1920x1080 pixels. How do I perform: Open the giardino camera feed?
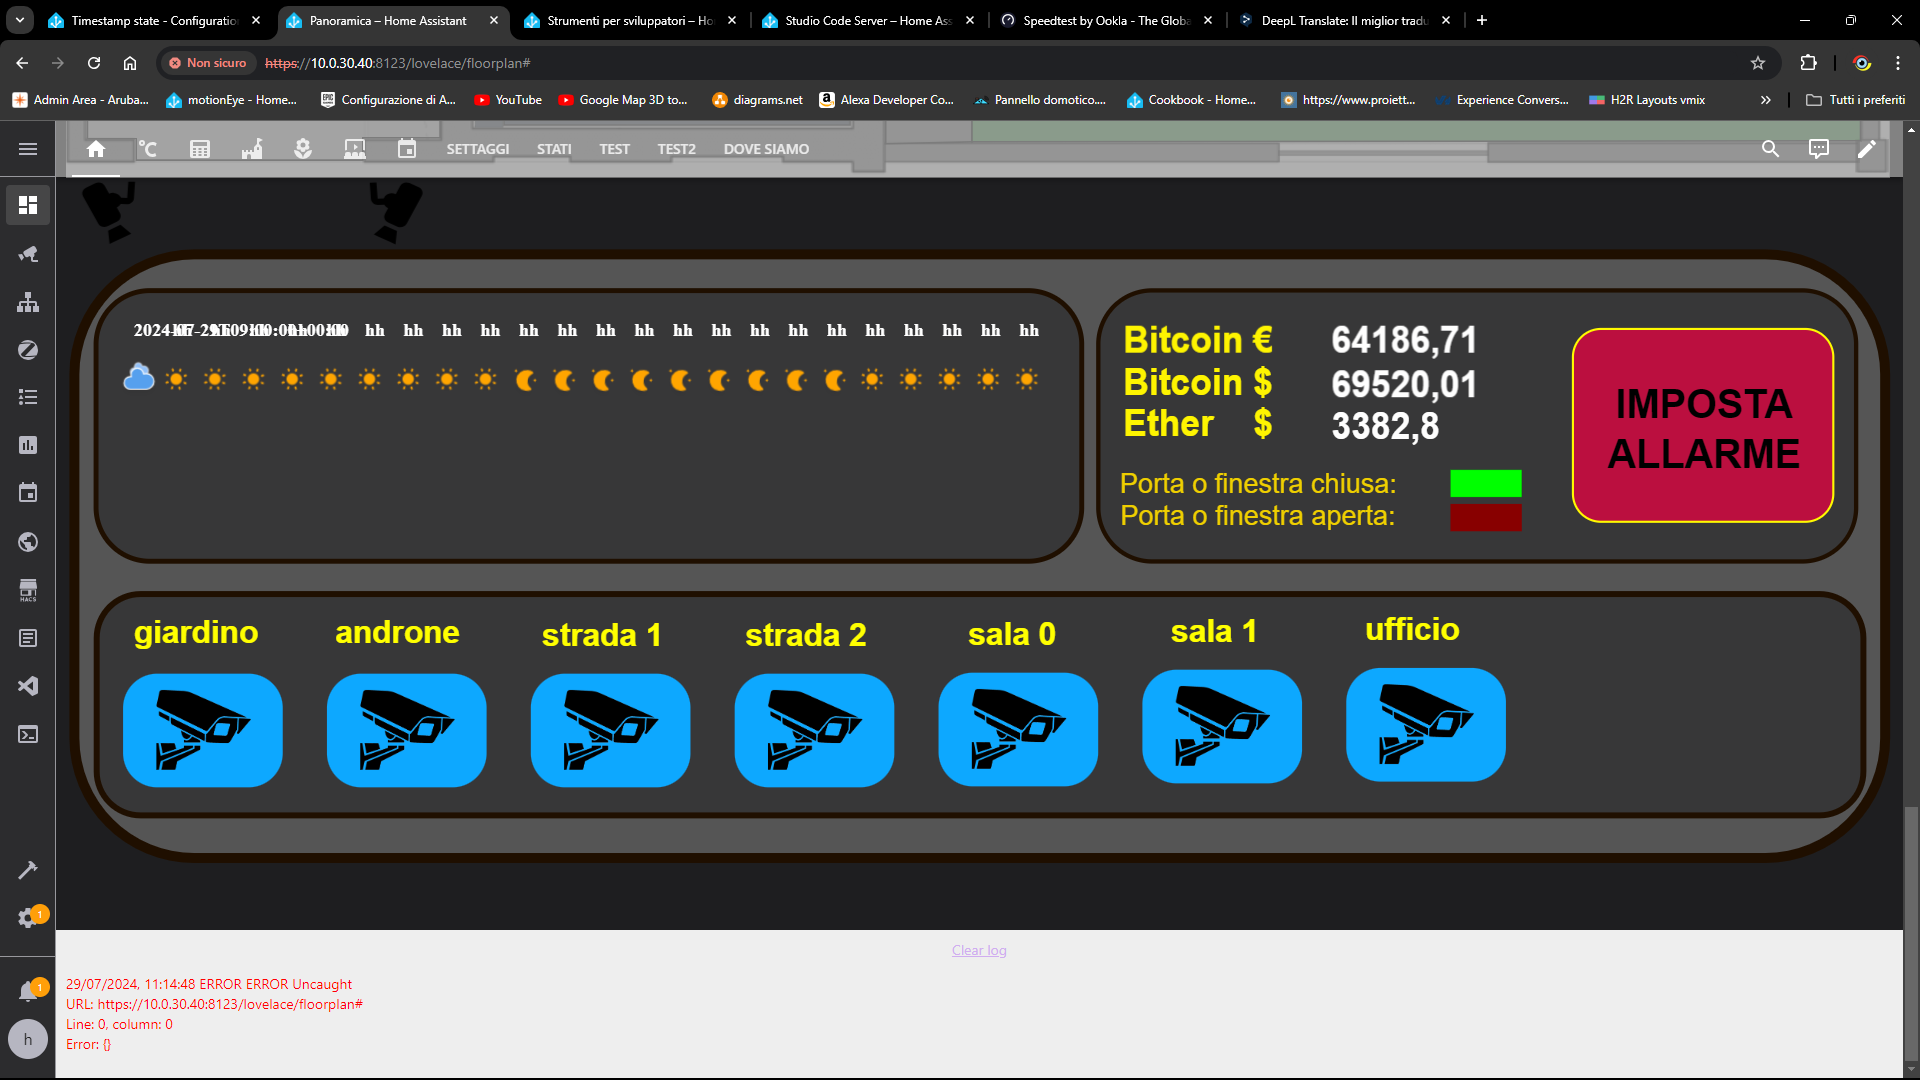[203, 730]
